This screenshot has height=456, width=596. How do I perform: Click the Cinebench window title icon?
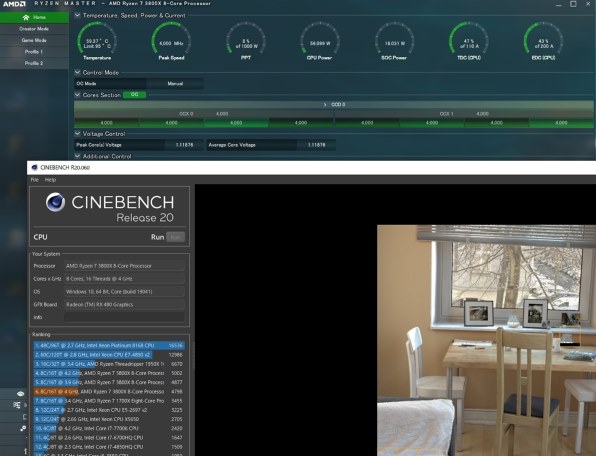(x=35, y=167)
